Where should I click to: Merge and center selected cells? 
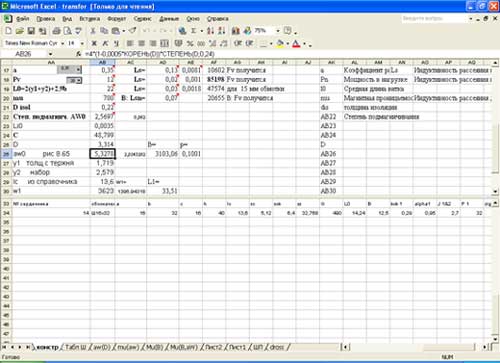164,43
